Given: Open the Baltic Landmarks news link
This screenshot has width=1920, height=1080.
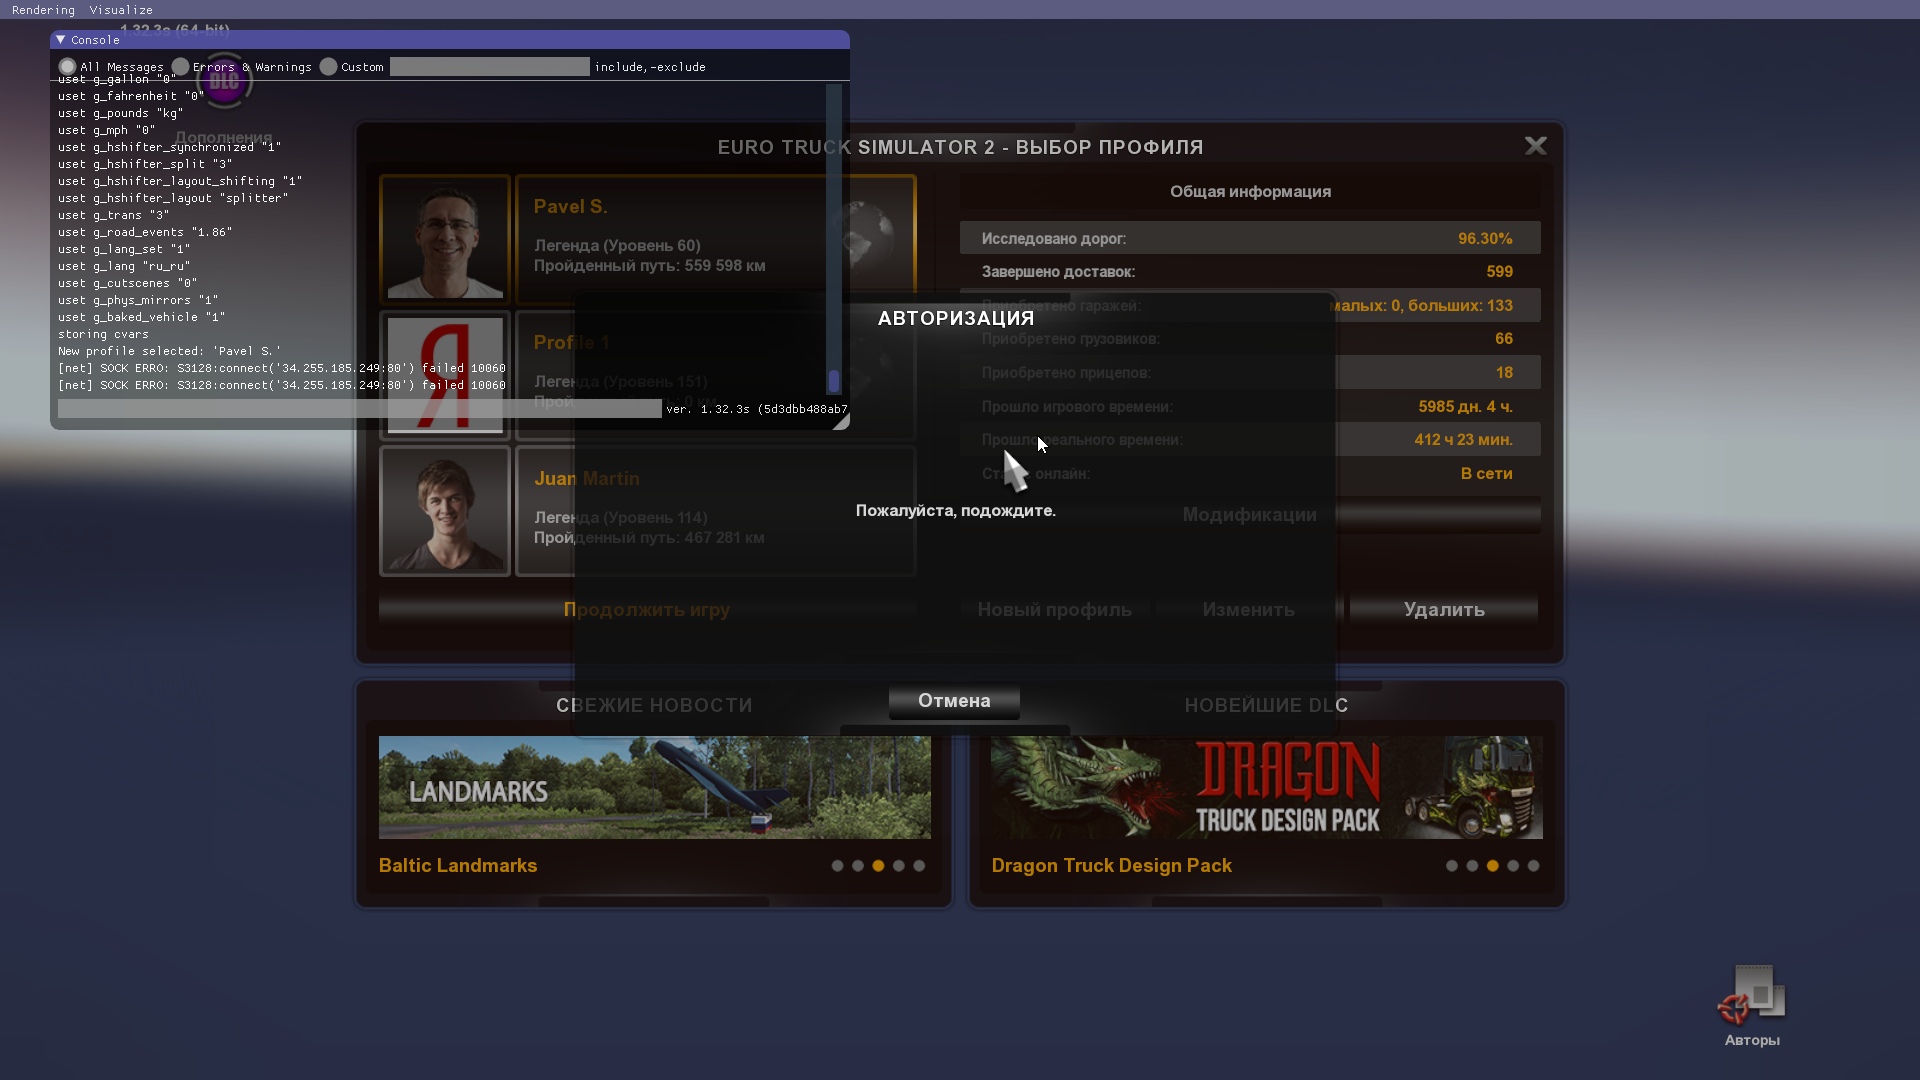Looking at the screenshot, I should coord(458,866).
